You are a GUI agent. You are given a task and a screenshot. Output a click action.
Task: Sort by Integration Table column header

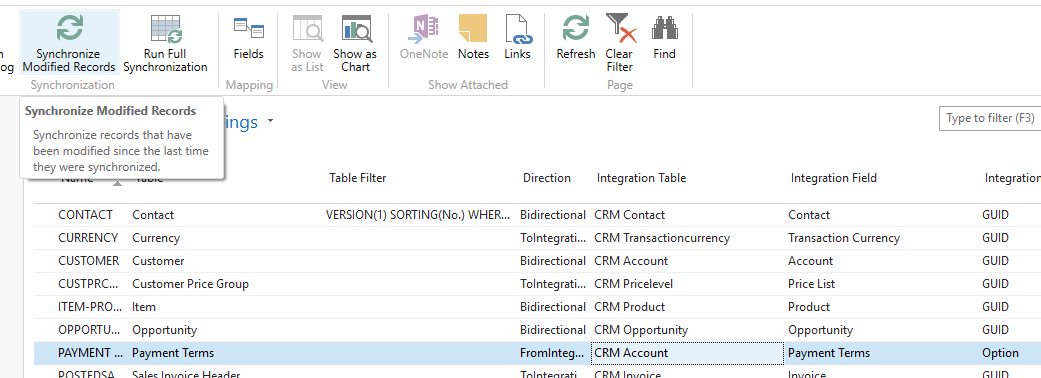(641, 177)
